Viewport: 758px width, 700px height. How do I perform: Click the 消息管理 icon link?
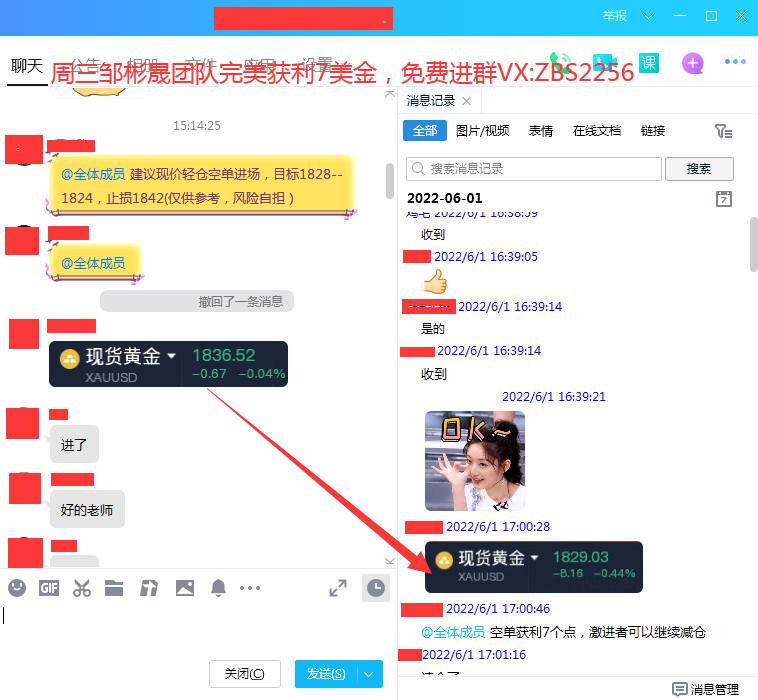coord(706,689)
